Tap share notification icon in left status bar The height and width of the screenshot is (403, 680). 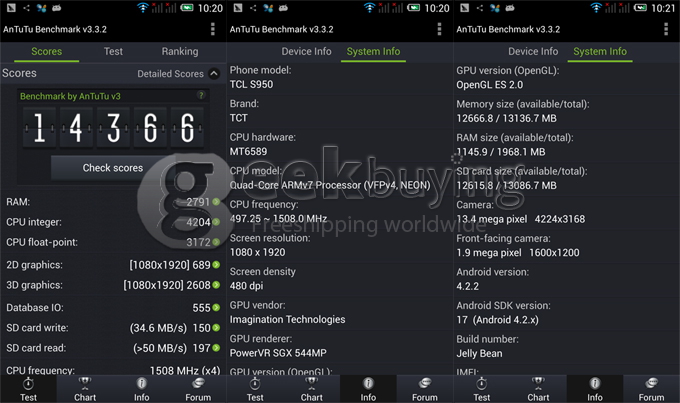[26, 8]
